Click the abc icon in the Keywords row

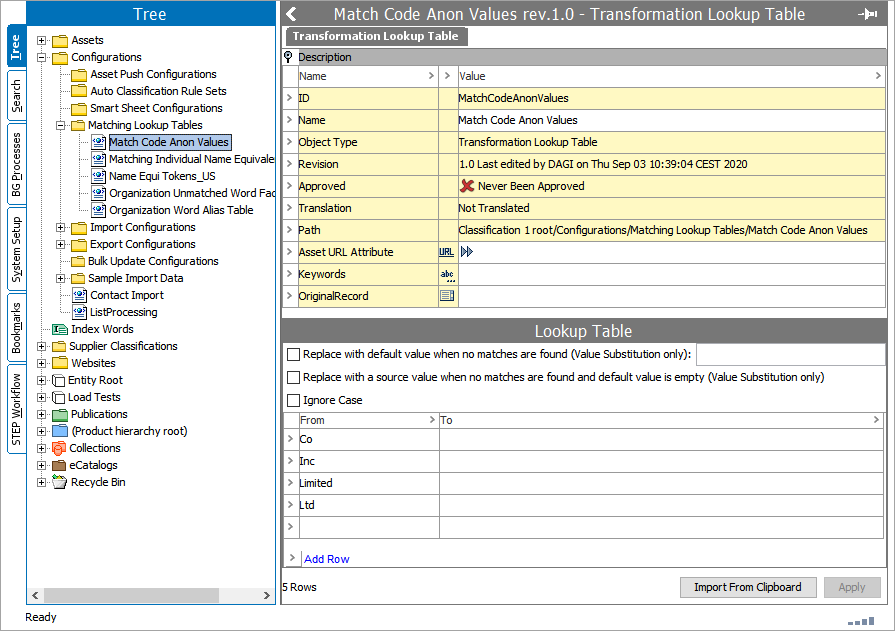point(447,274)
